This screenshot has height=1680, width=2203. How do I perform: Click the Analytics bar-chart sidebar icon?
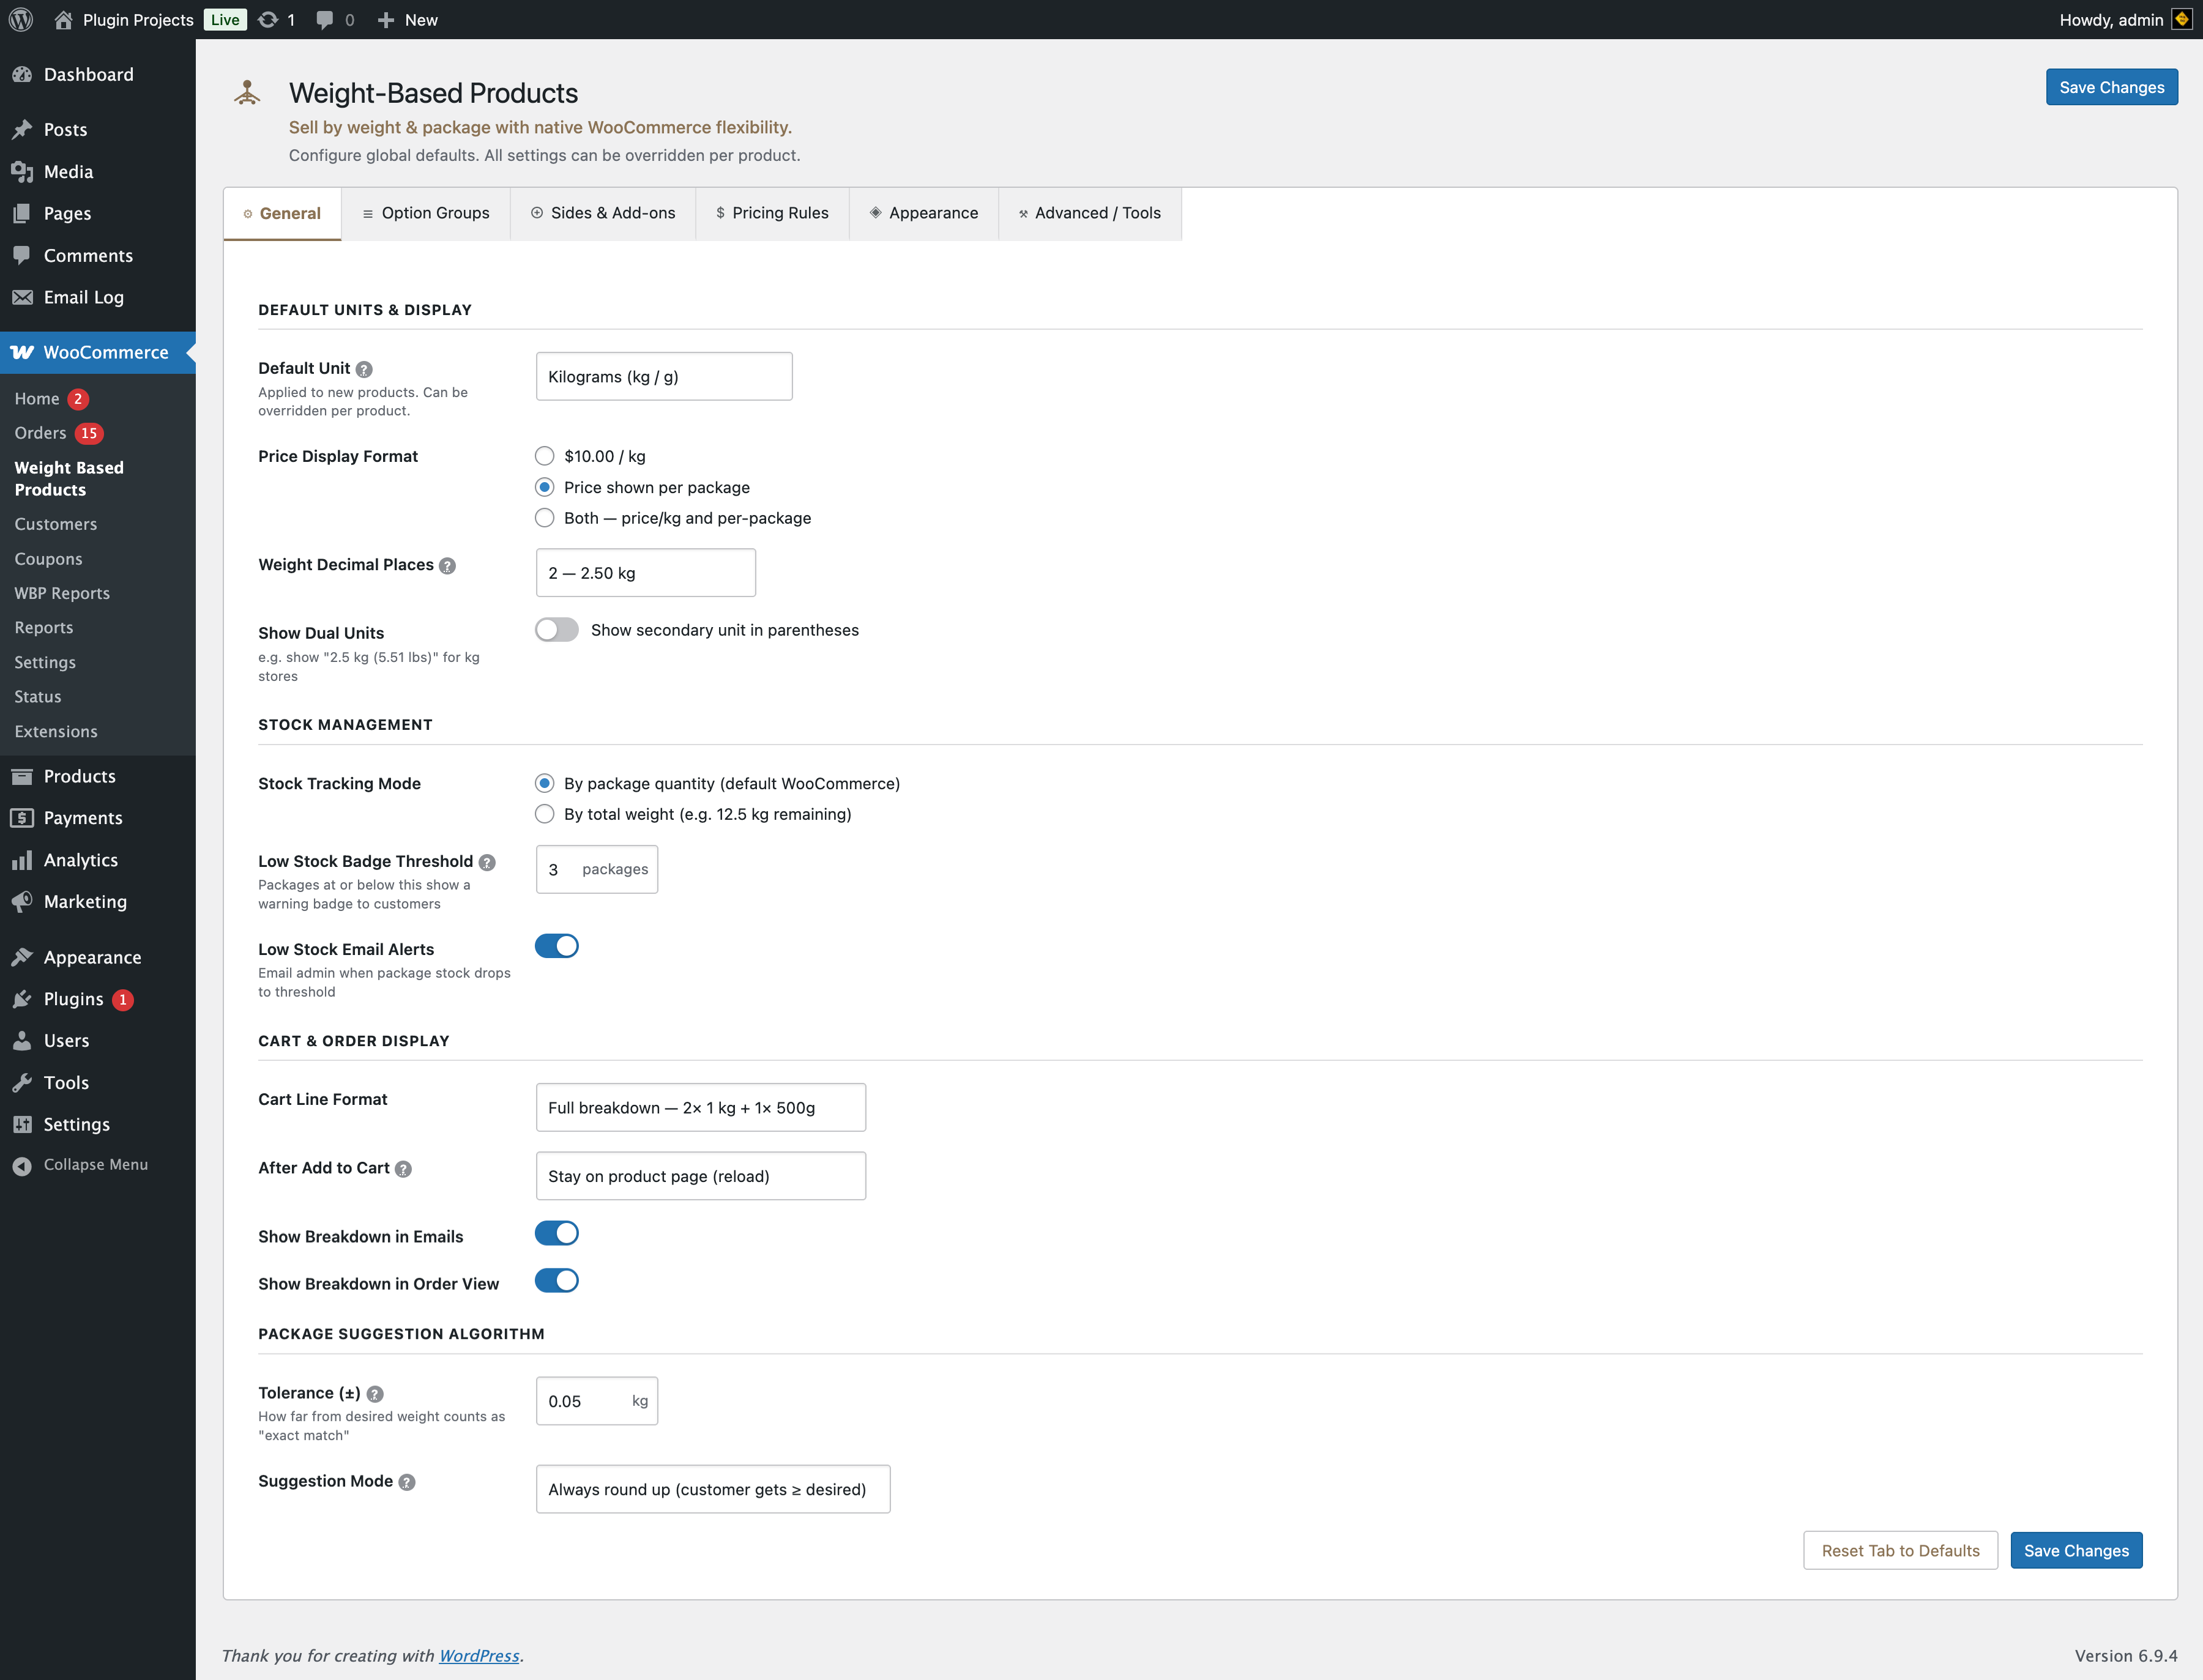(22, 859)
